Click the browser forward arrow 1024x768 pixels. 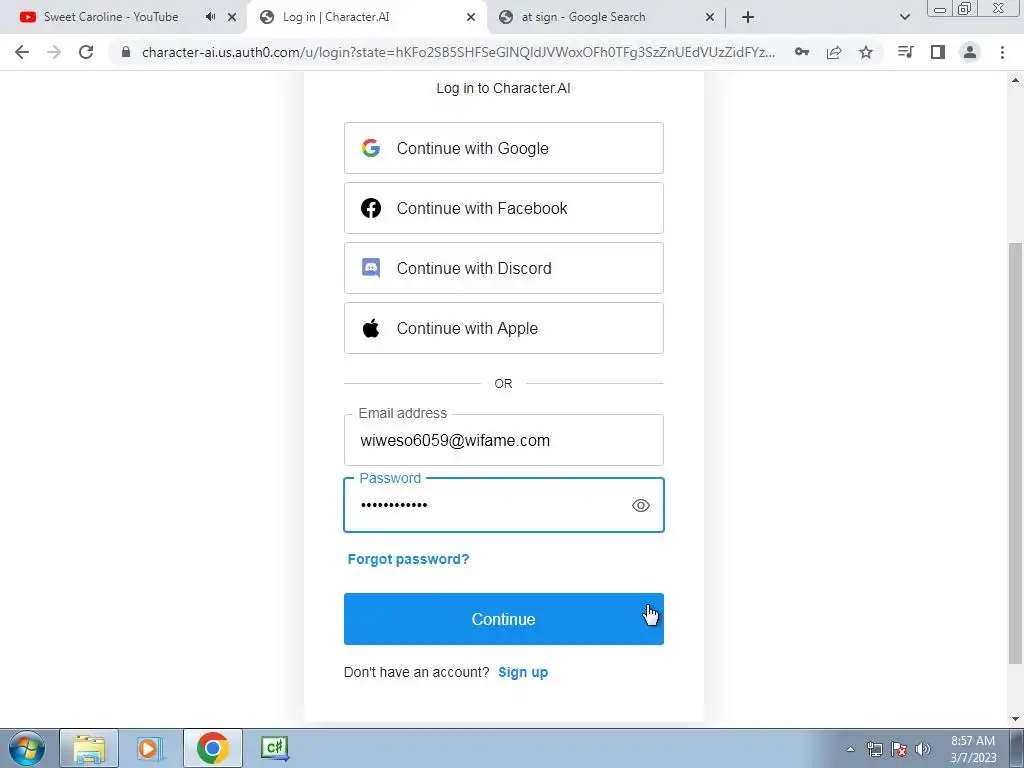click(54, 52)
